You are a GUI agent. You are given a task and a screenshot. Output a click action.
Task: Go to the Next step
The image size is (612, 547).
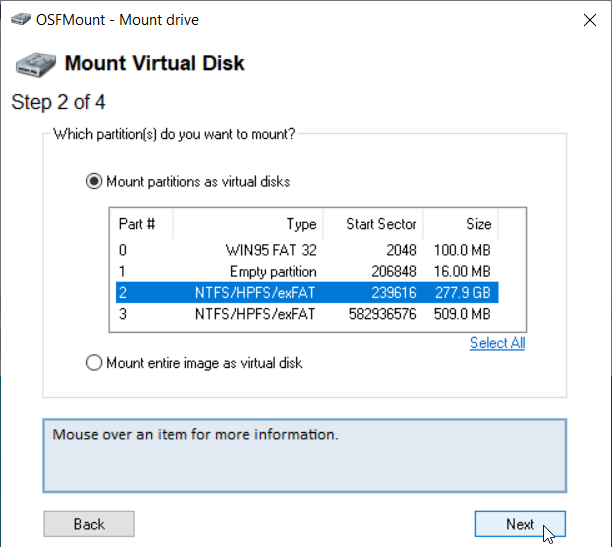(x=520, y=524)
